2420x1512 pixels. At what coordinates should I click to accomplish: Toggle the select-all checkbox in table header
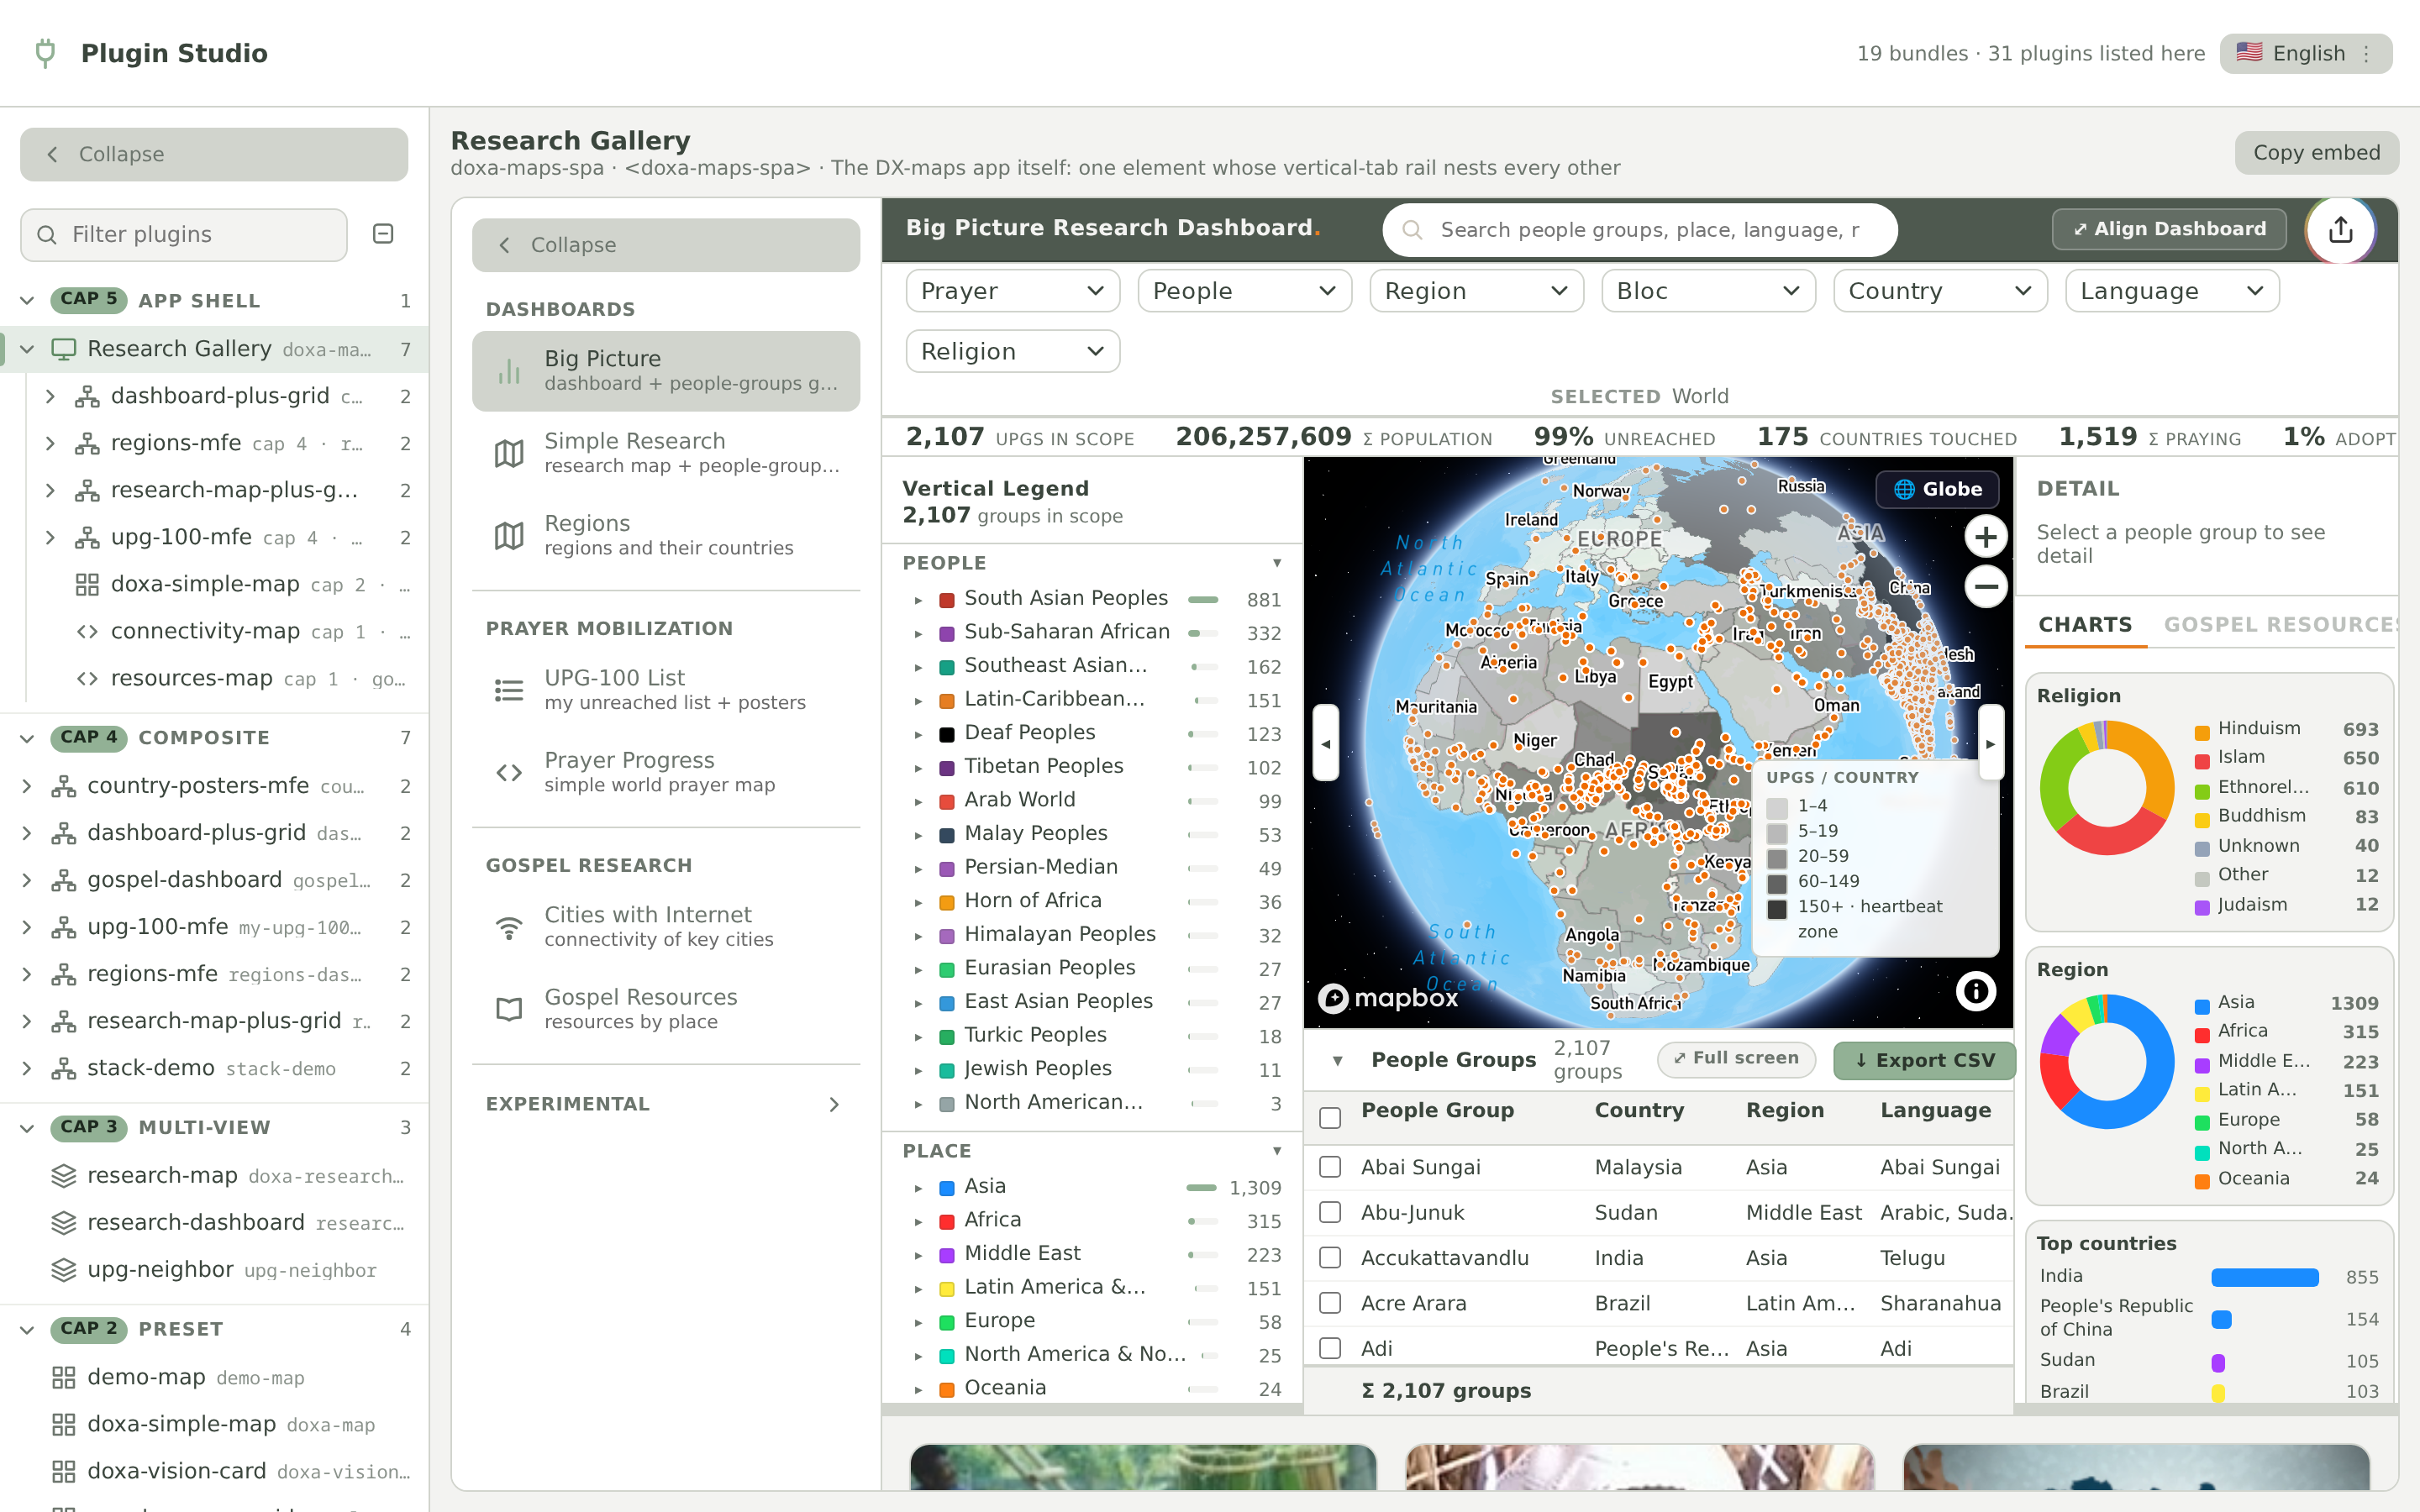(1330, 1117)
